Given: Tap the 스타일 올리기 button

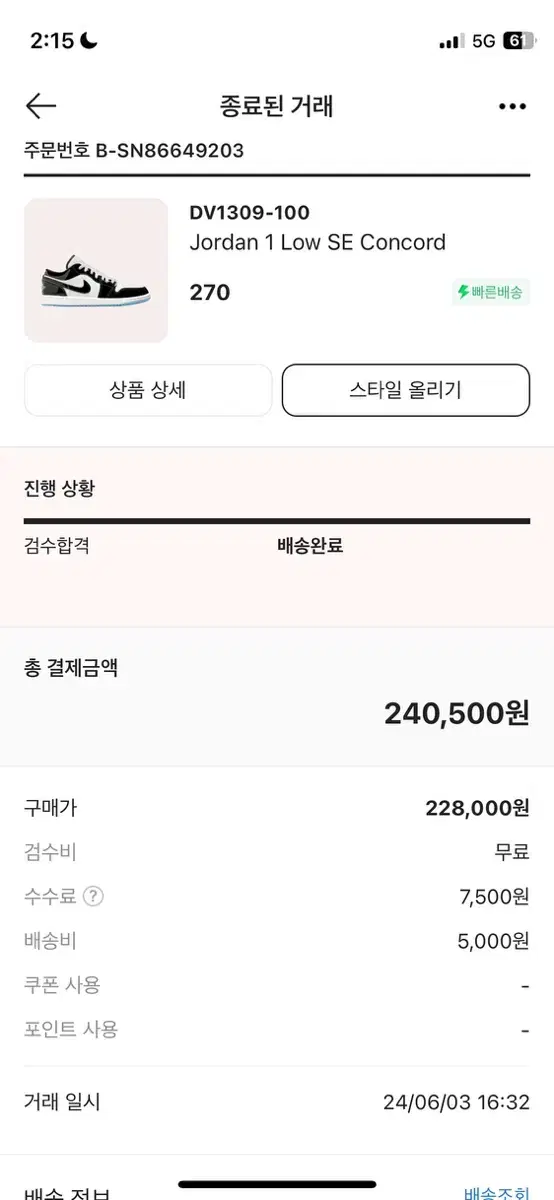Looking at the screenshot, I should coord(406,390).
